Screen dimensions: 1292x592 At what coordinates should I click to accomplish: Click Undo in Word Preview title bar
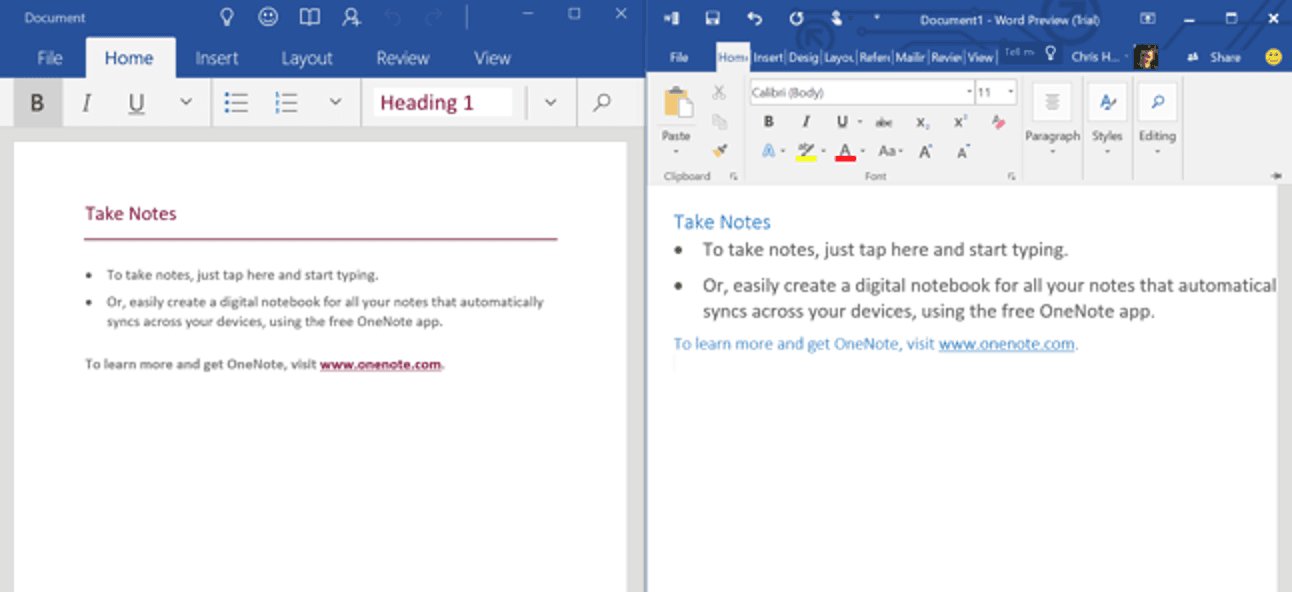click(754, 18)
